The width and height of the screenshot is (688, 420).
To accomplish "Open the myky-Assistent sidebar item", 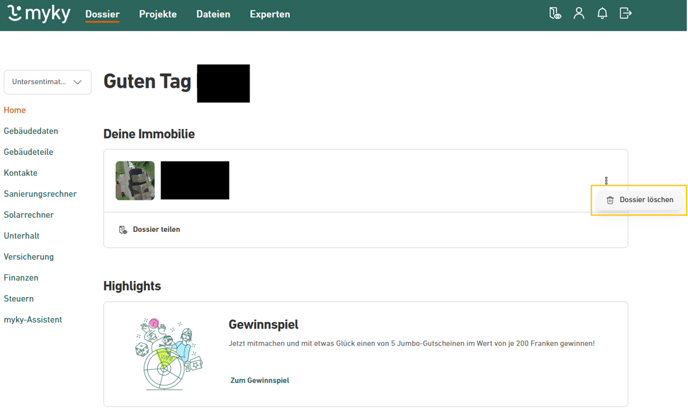I will [x=33, y=320].
